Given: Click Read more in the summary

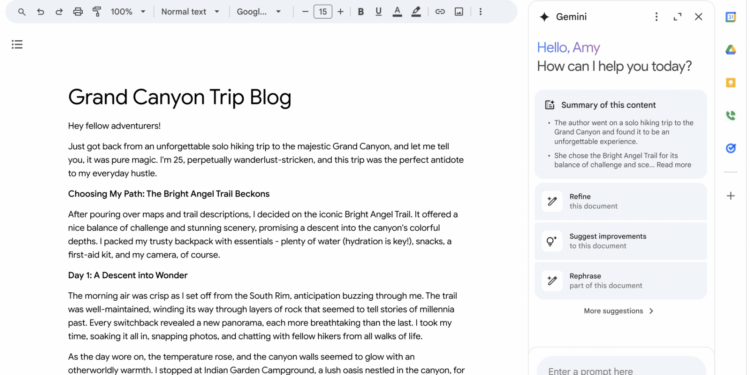Looking at the screenshot, I should click(673, 165).
